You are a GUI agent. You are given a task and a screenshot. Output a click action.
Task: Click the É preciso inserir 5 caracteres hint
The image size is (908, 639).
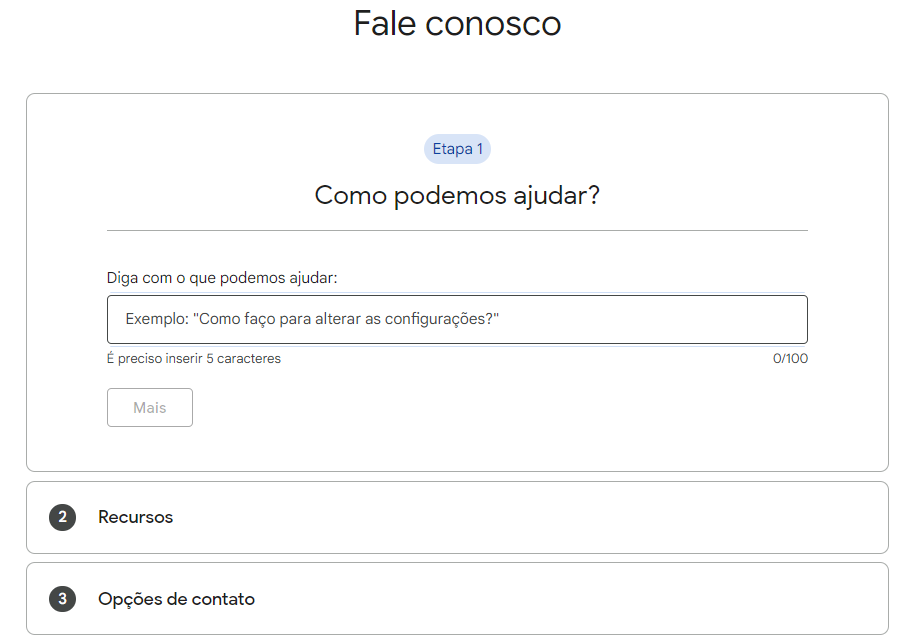click(x=194, y=358)
